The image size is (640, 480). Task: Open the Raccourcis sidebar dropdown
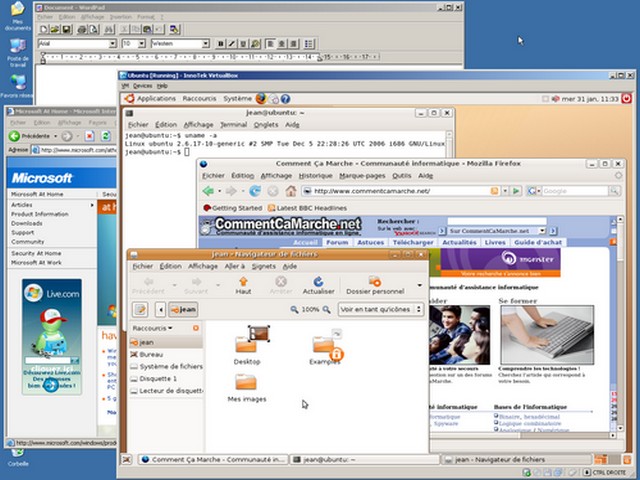click(153, 328)
